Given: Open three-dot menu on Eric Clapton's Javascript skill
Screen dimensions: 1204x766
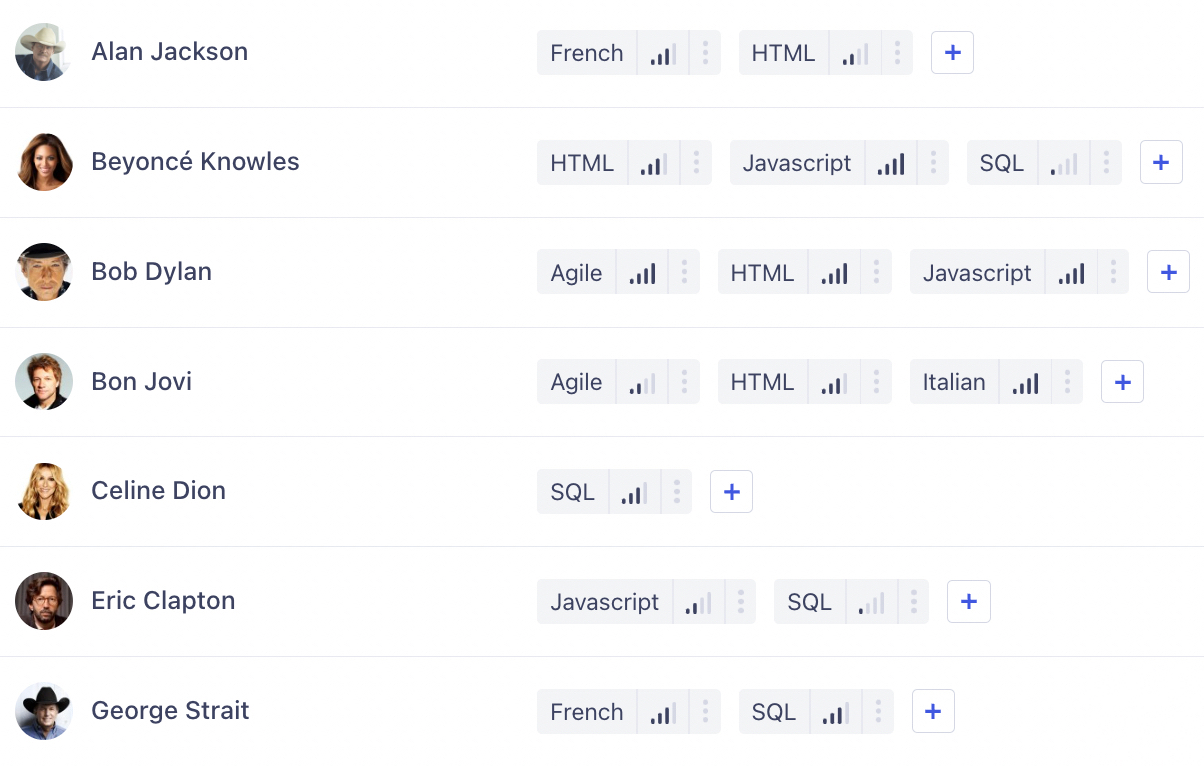Looking at the screenshot, I should click(741, 602).
